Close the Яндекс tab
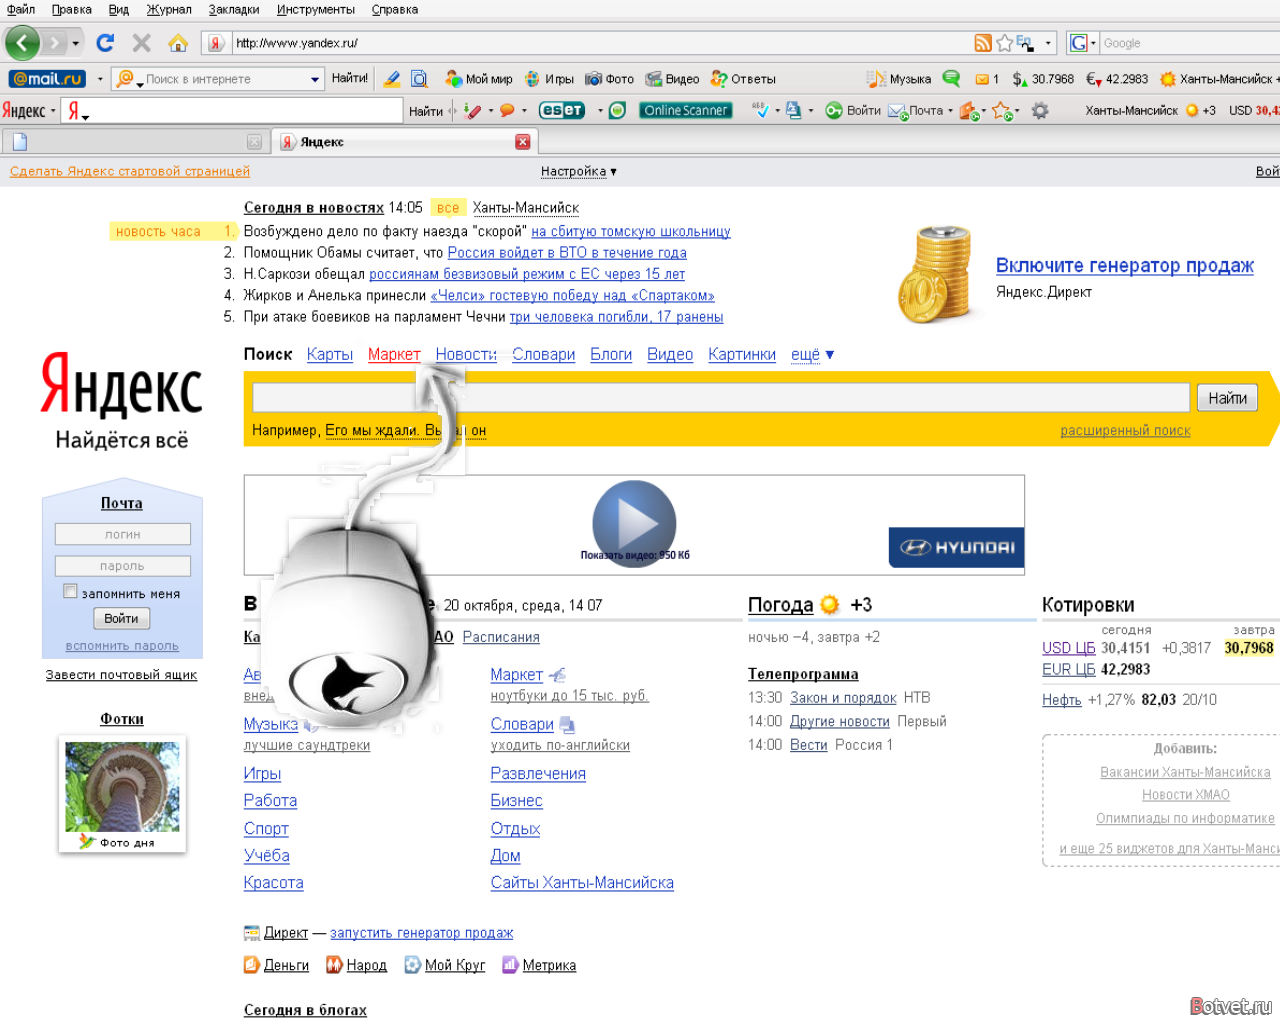This screenshot has width=1280, height=1024. click(522, 142)
